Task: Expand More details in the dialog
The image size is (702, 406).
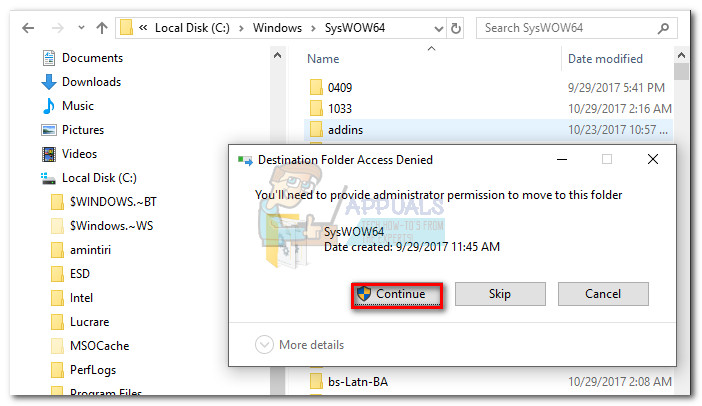Action: (x=300, y=345)
